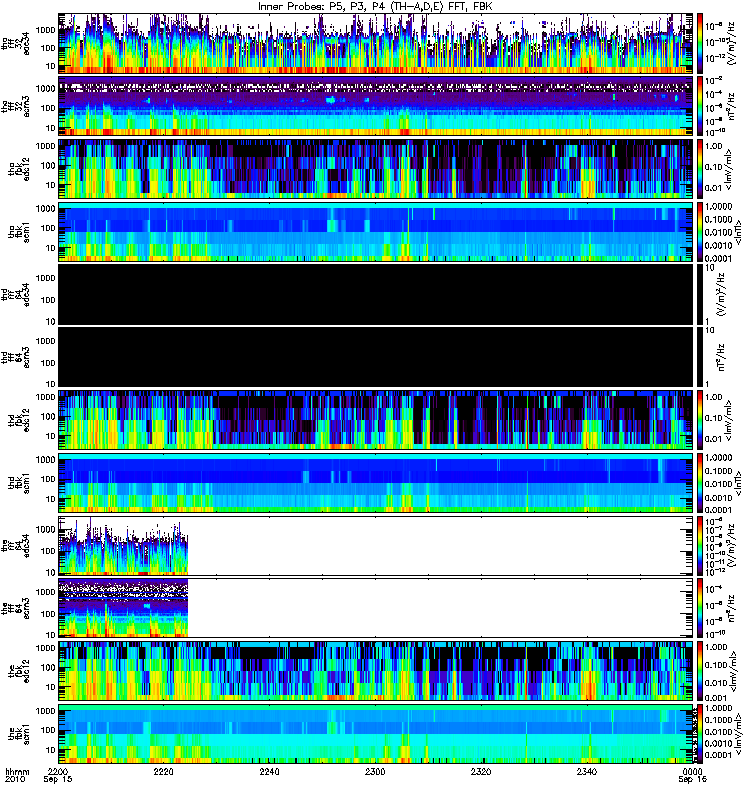
Task: Click the 2220 time axis label
Action: point(163,772)
